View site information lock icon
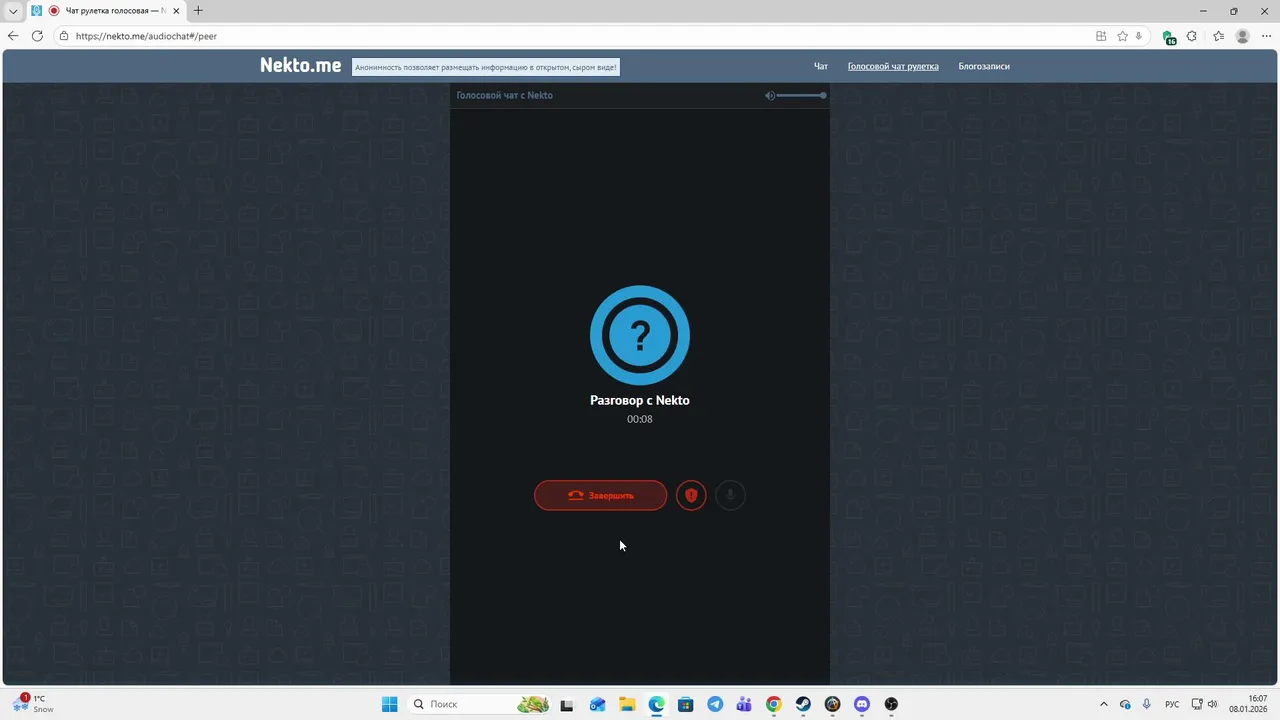This screenshot has height=720, width=1280. 64,36
